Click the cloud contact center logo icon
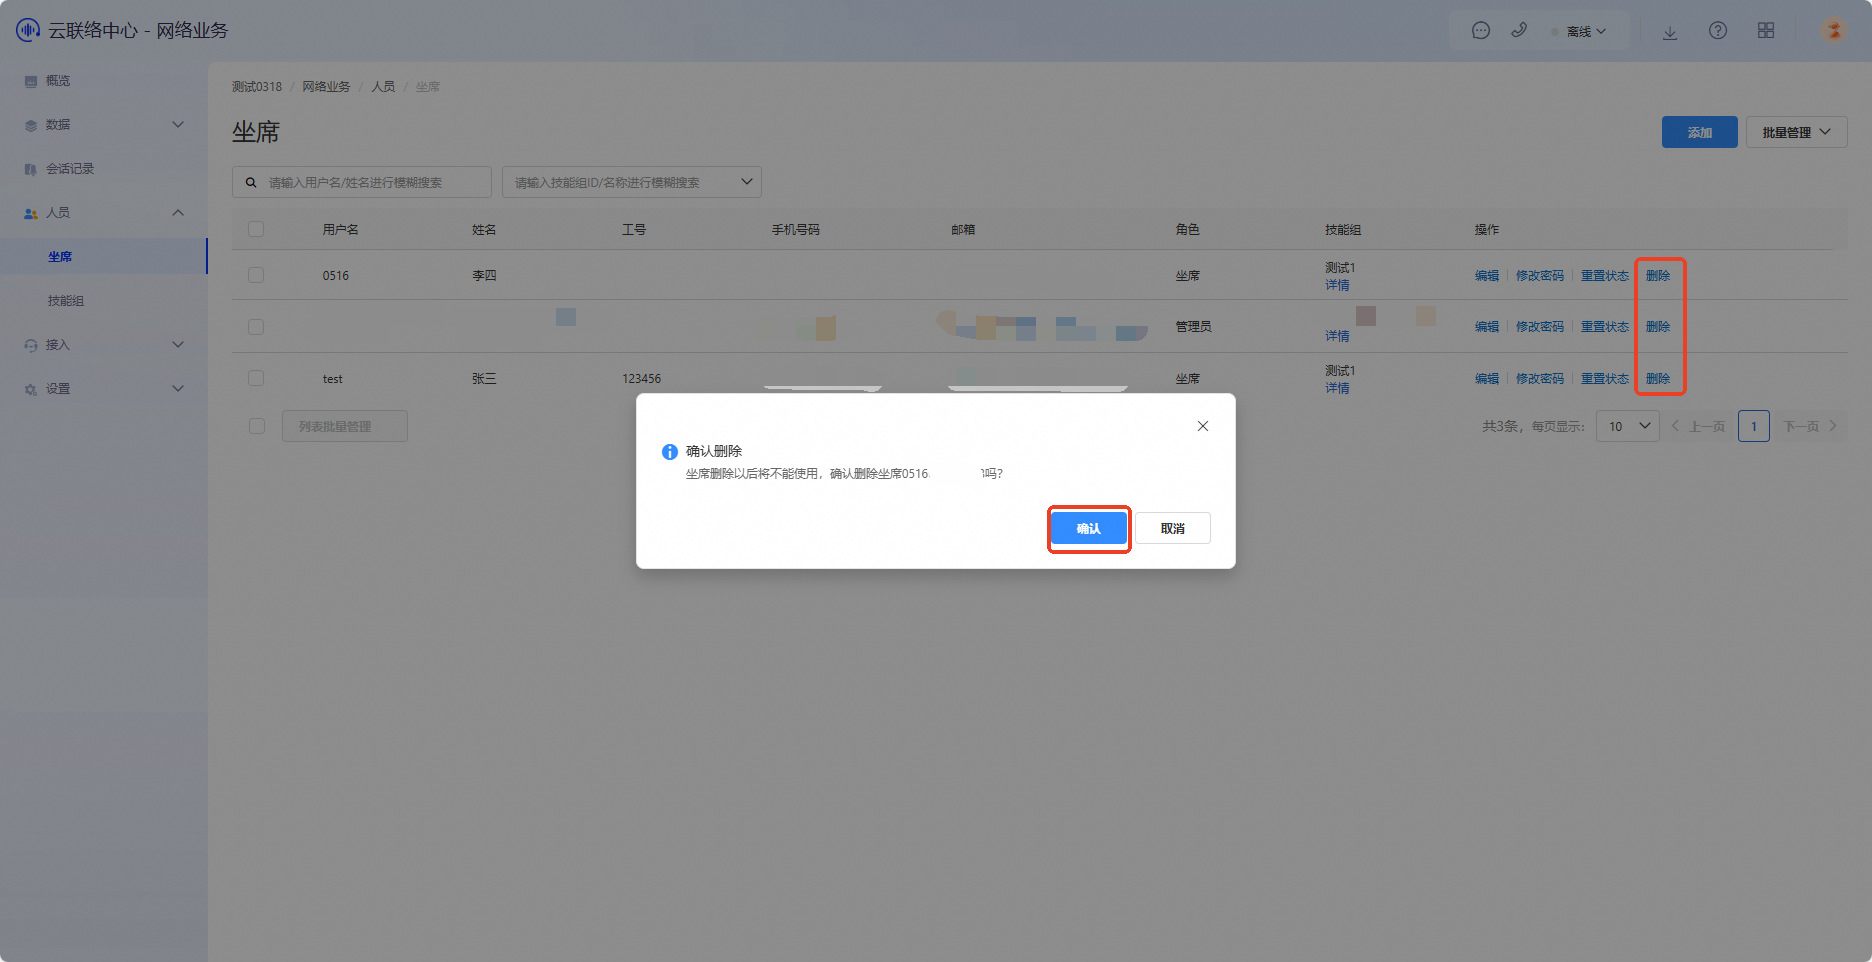Viewport: 1872px width, 962px height. point(28,30)
